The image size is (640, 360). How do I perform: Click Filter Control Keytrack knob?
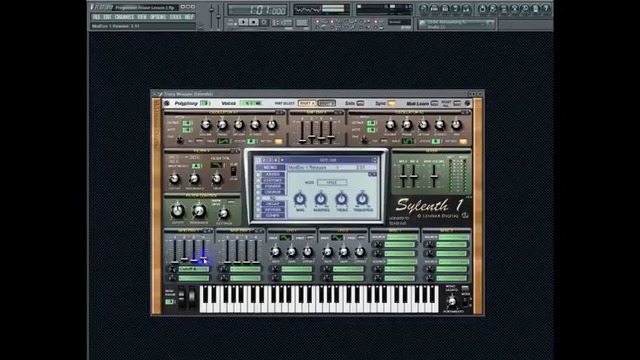click(223, 213)
